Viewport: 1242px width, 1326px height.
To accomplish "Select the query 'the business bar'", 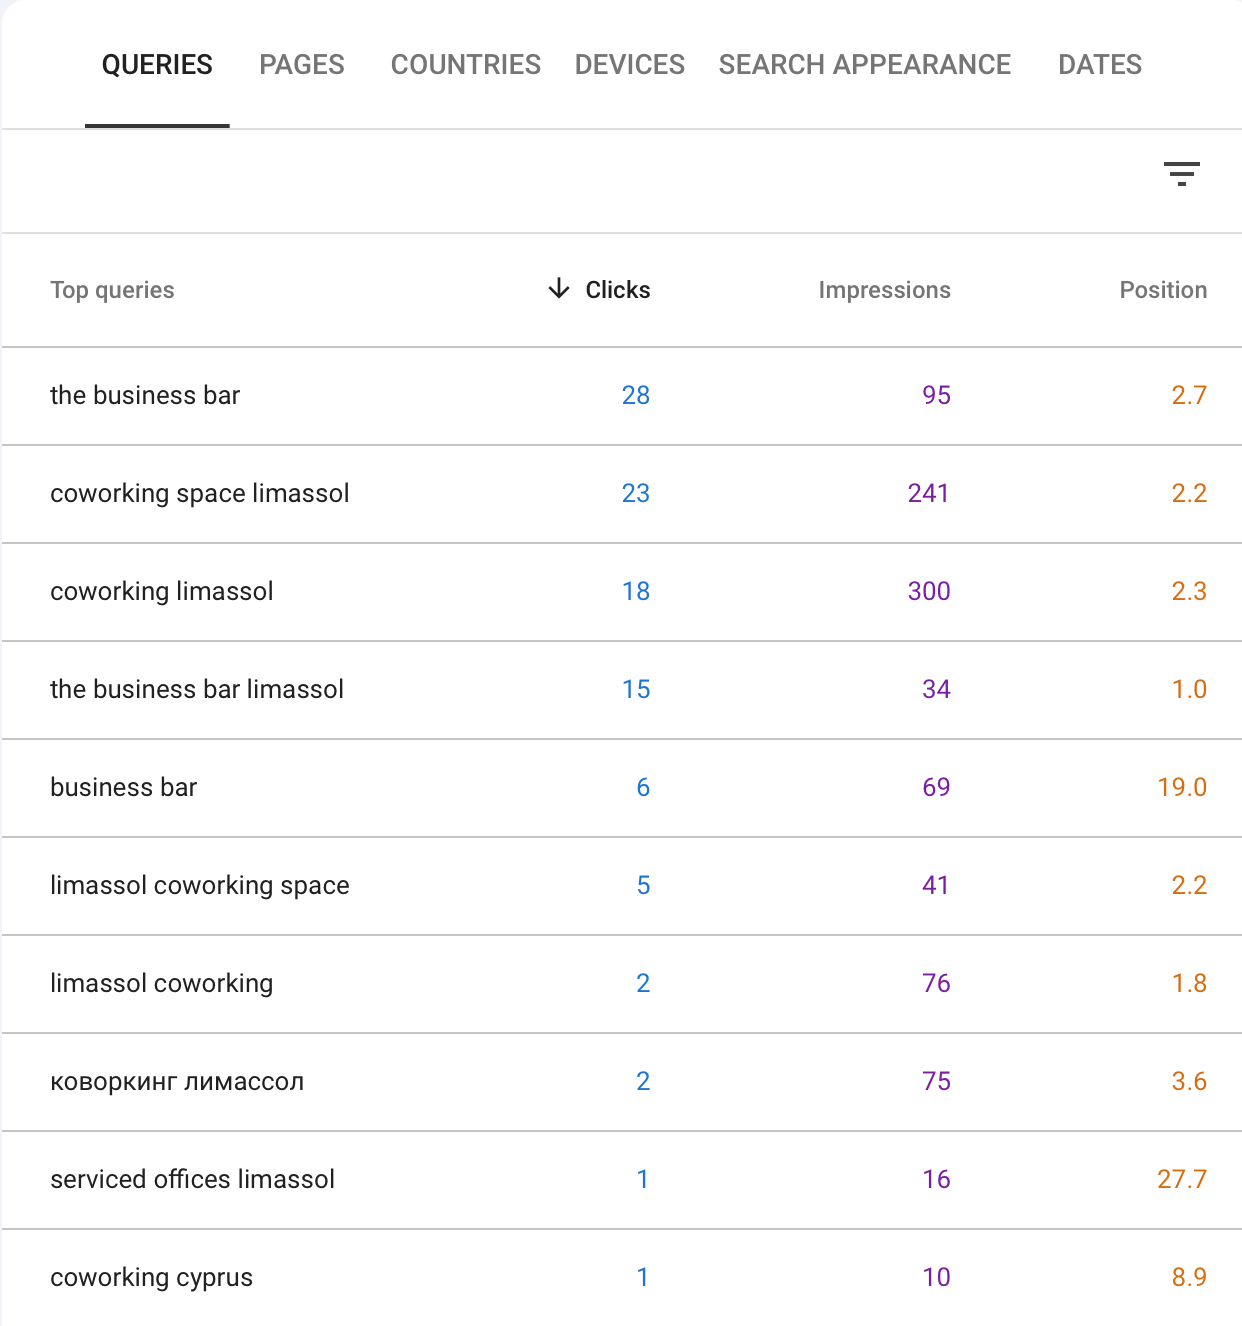I will coord(145,395).
